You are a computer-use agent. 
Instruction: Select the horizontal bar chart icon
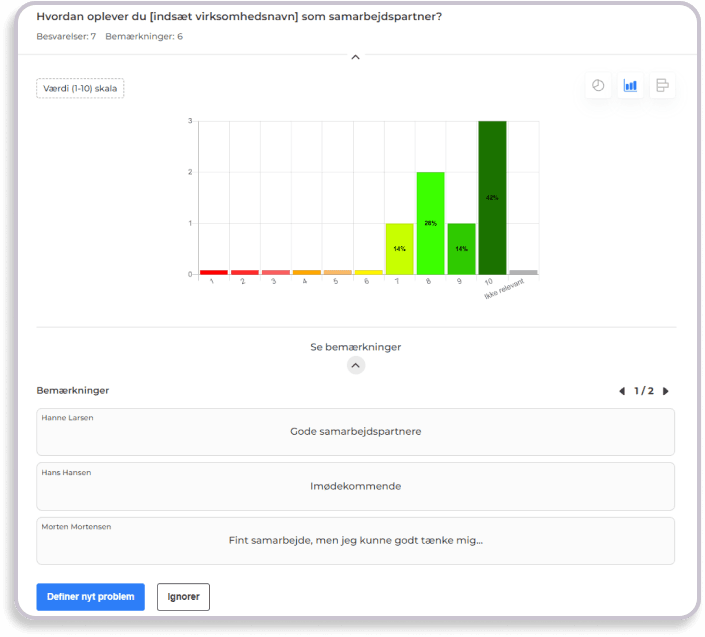(x=662, y=86)
